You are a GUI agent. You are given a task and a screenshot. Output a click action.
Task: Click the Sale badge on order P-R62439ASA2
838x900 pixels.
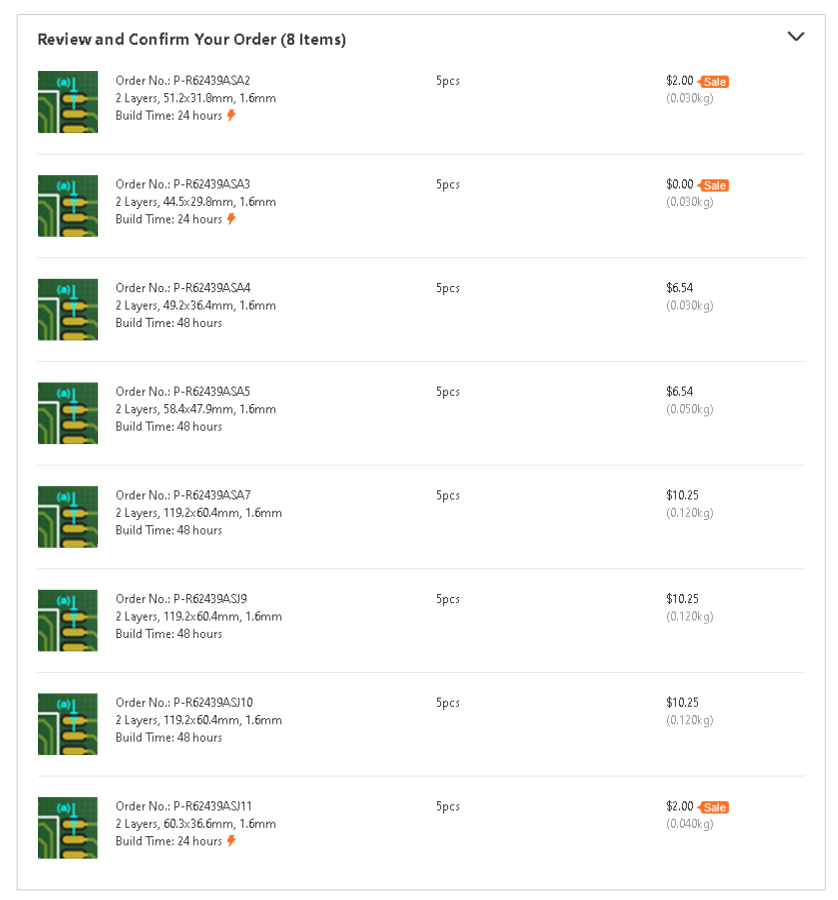pos(714,82)
